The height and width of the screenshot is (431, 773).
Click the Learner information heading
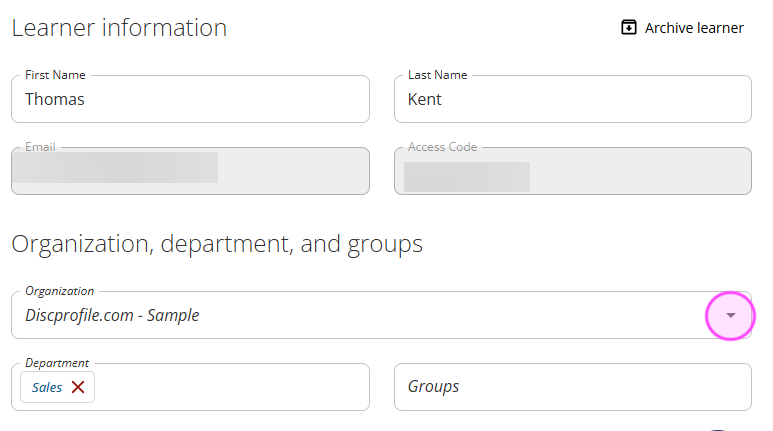pyautogui.click(x=119, y=28)
